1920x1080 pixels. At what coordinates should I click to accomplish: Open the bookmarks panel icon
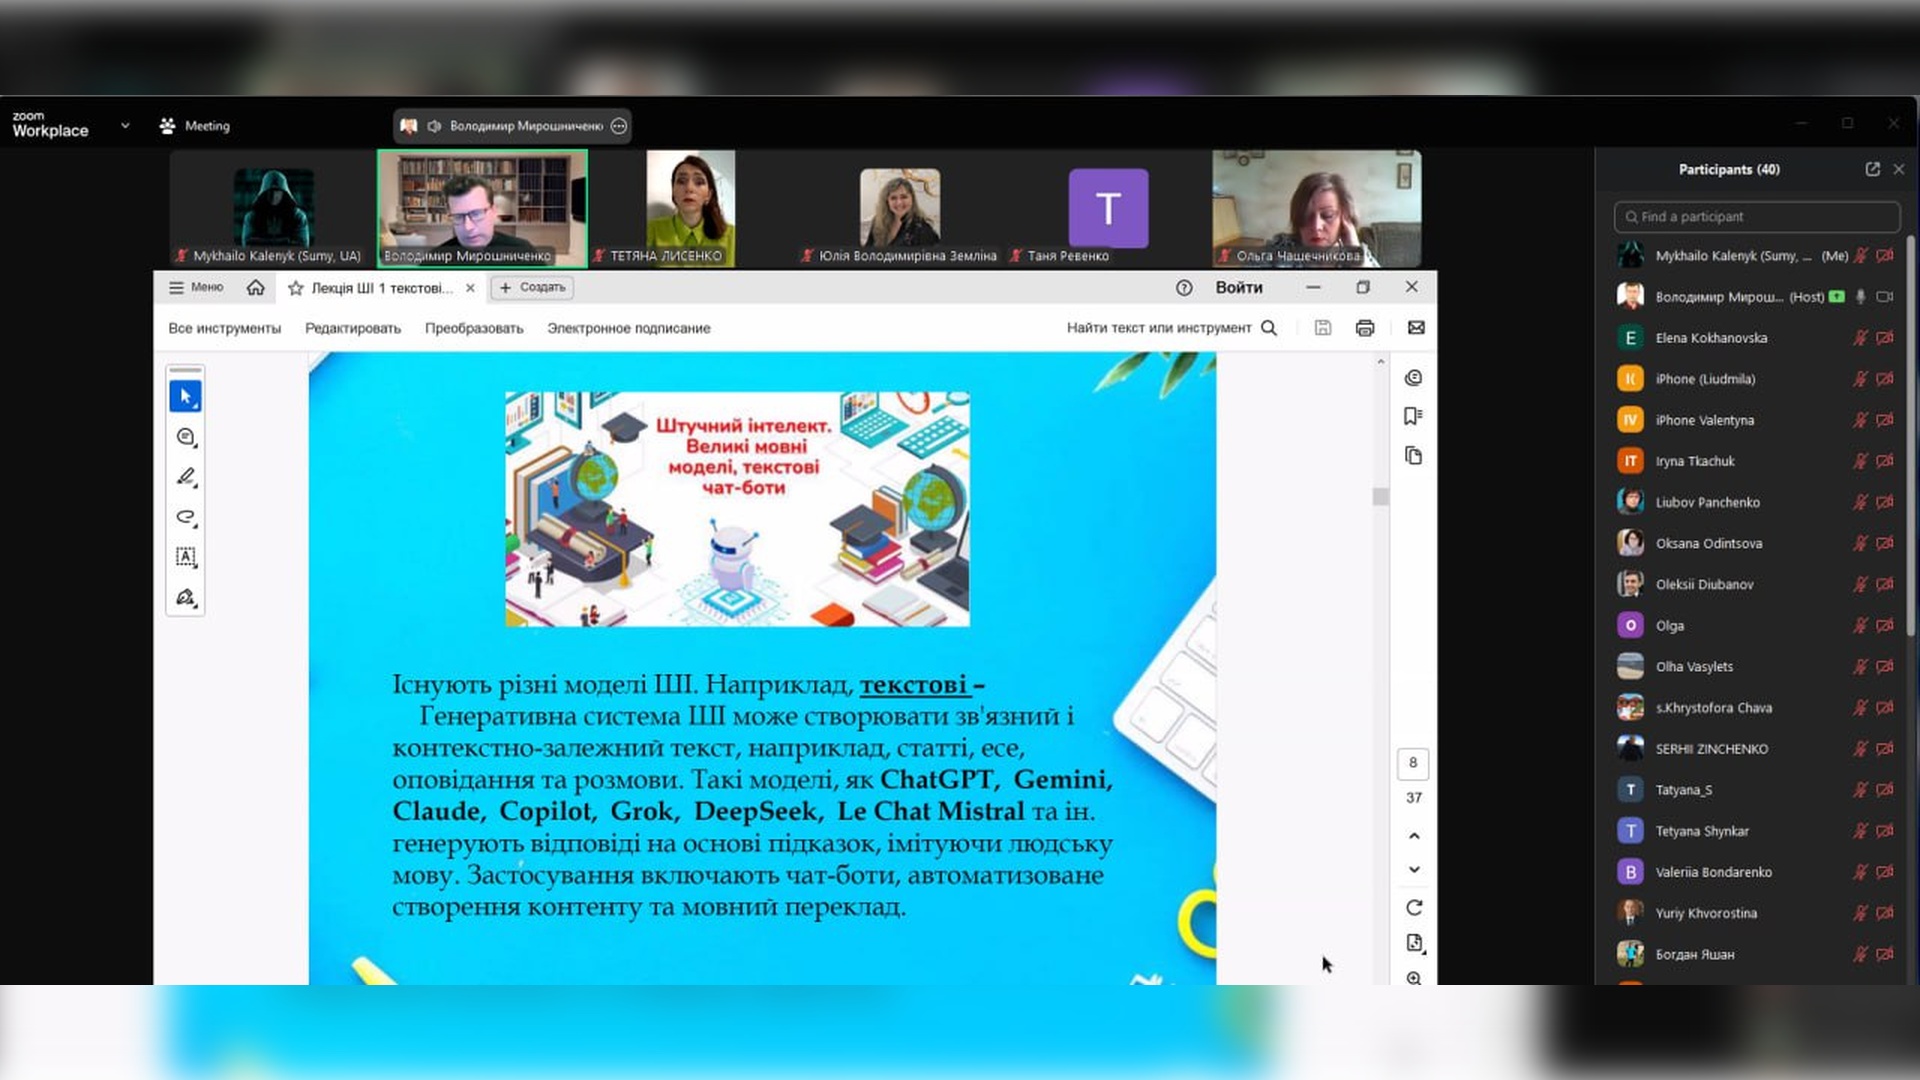(1413, 416)
